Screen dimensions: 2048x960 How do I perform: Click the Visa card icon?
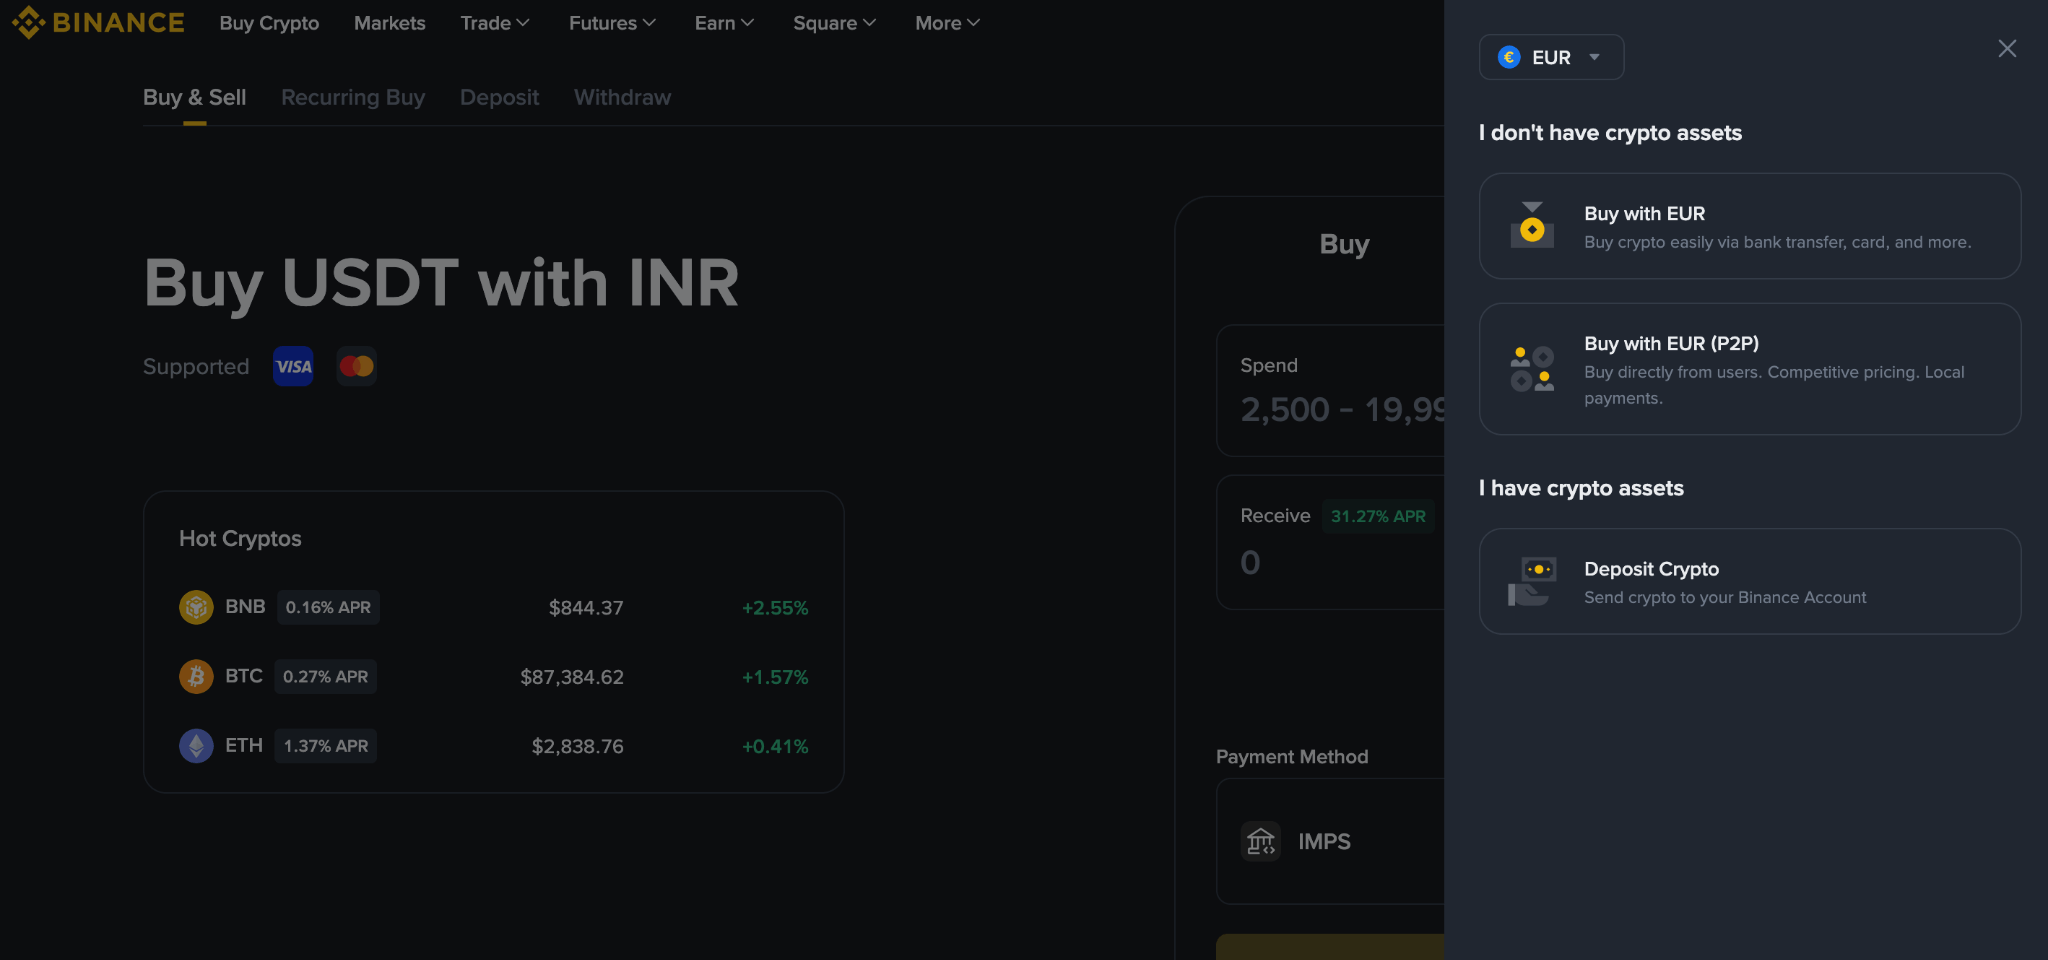[x=293, y=366]
